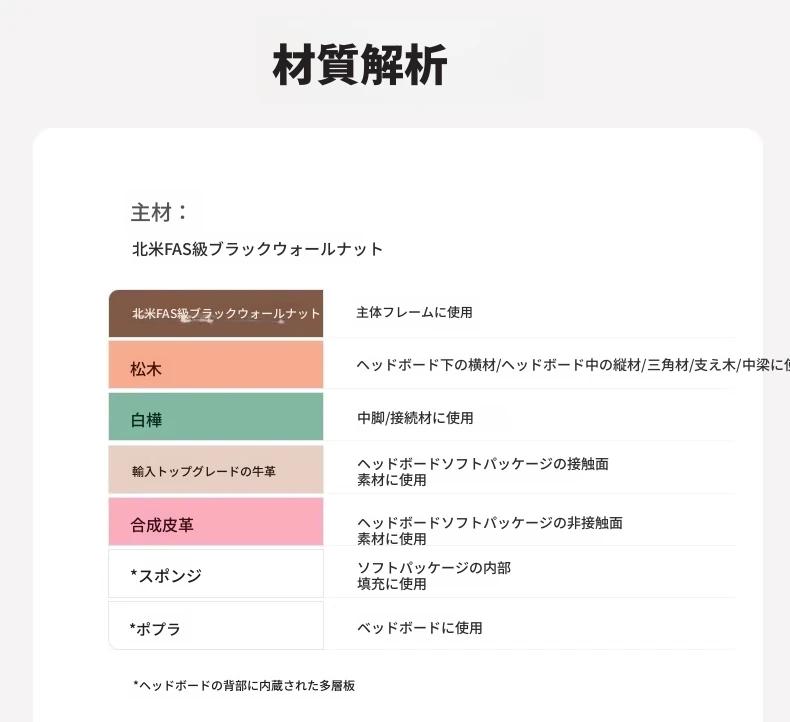
Task: Click the brown black walnut color swatch
Action: 216,313
